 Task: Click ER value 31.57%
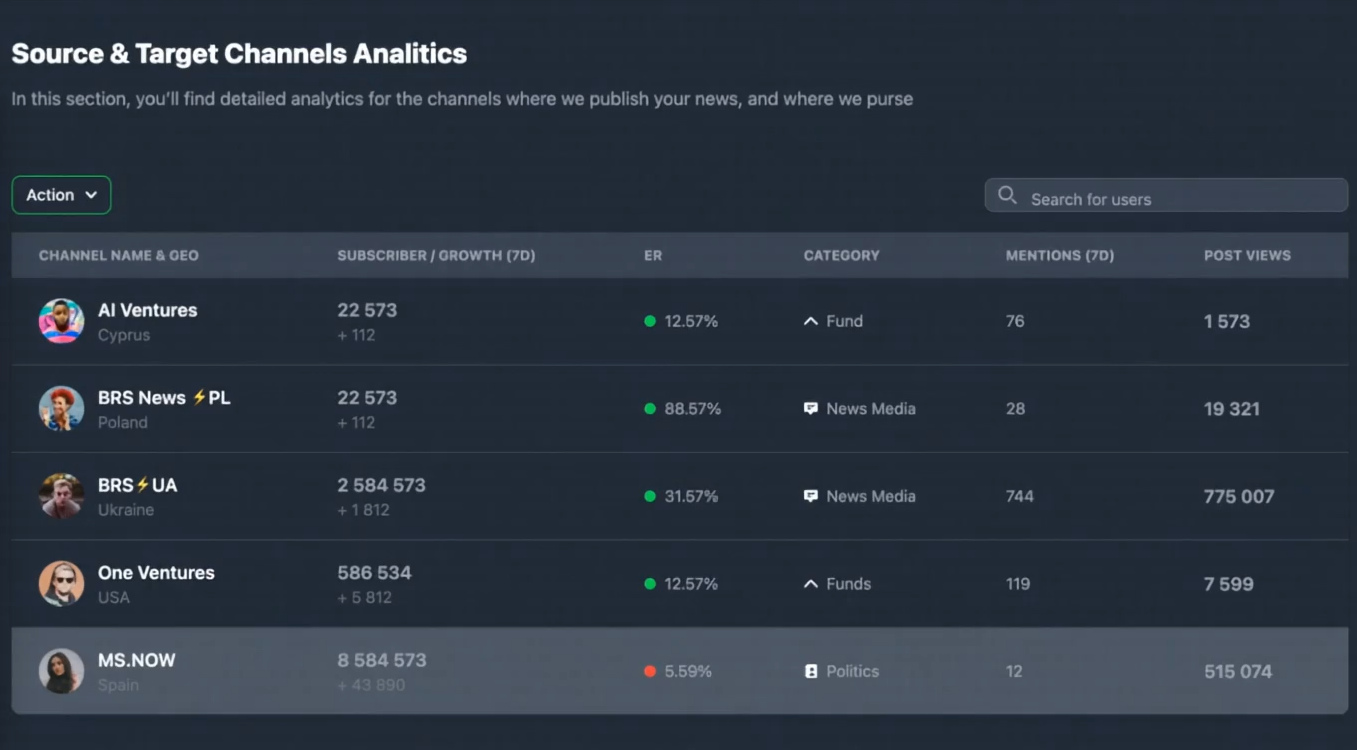tap(692, 496)
